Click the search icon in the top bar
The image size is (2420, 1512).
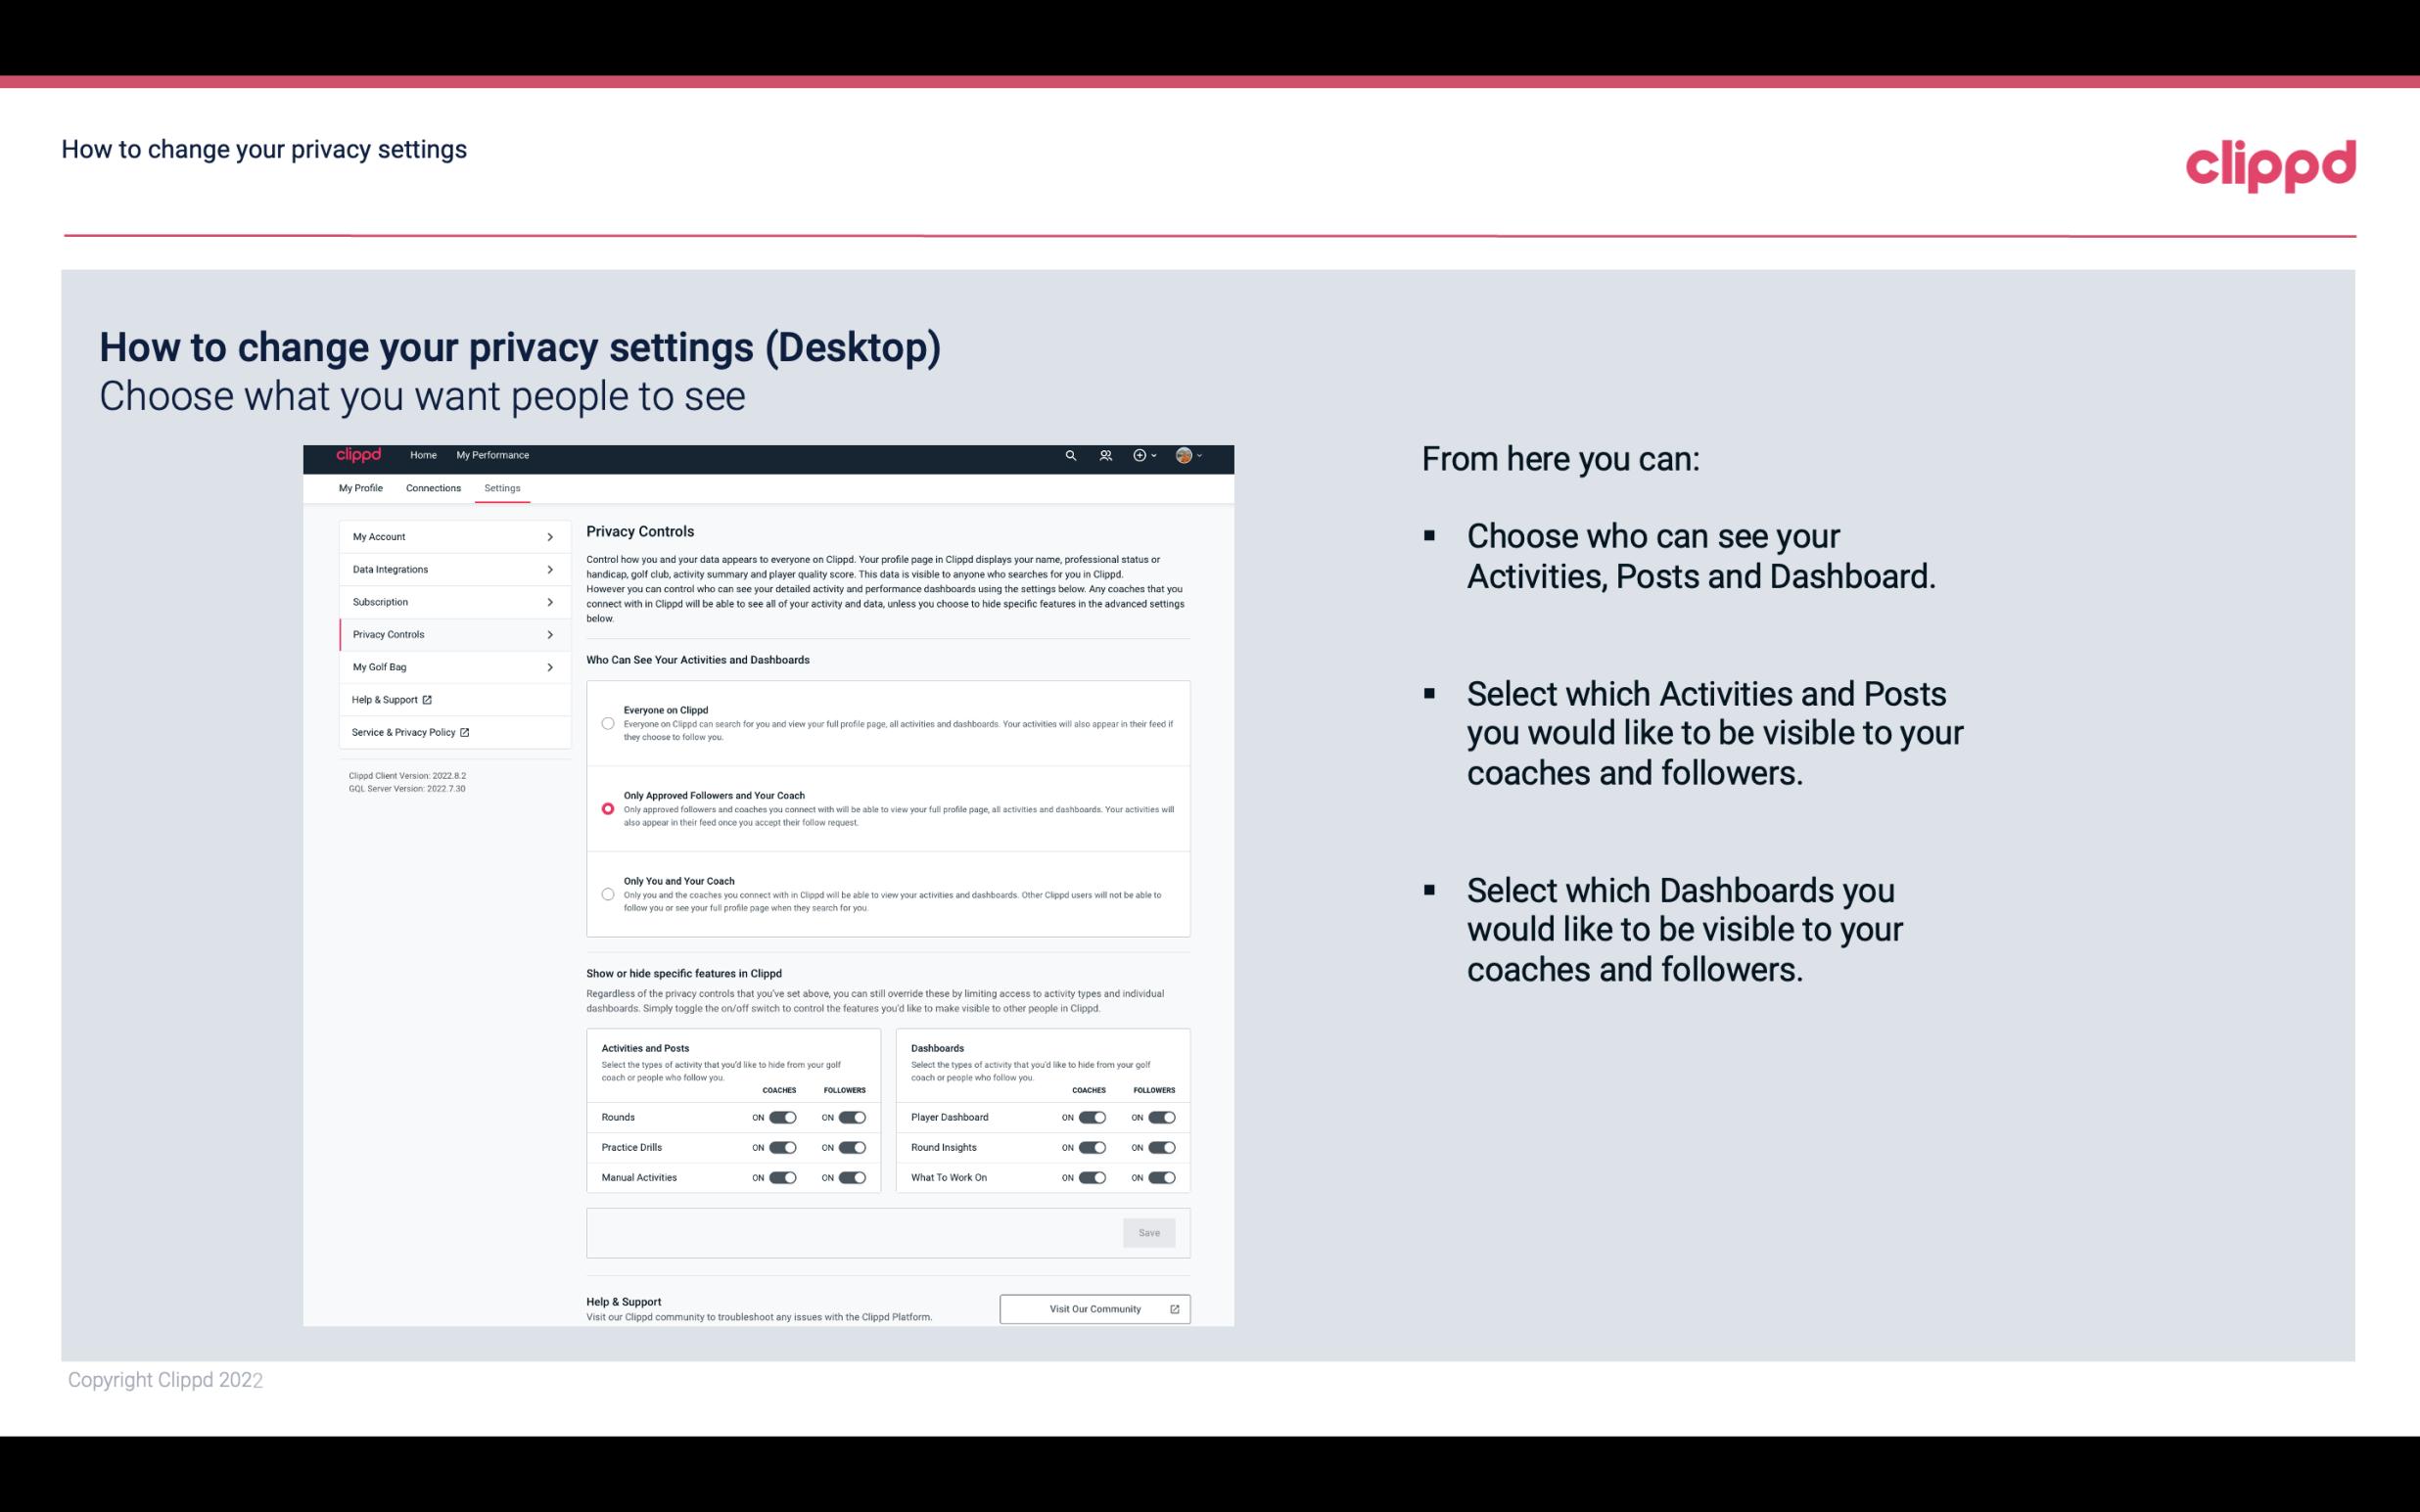(1068, 456)
